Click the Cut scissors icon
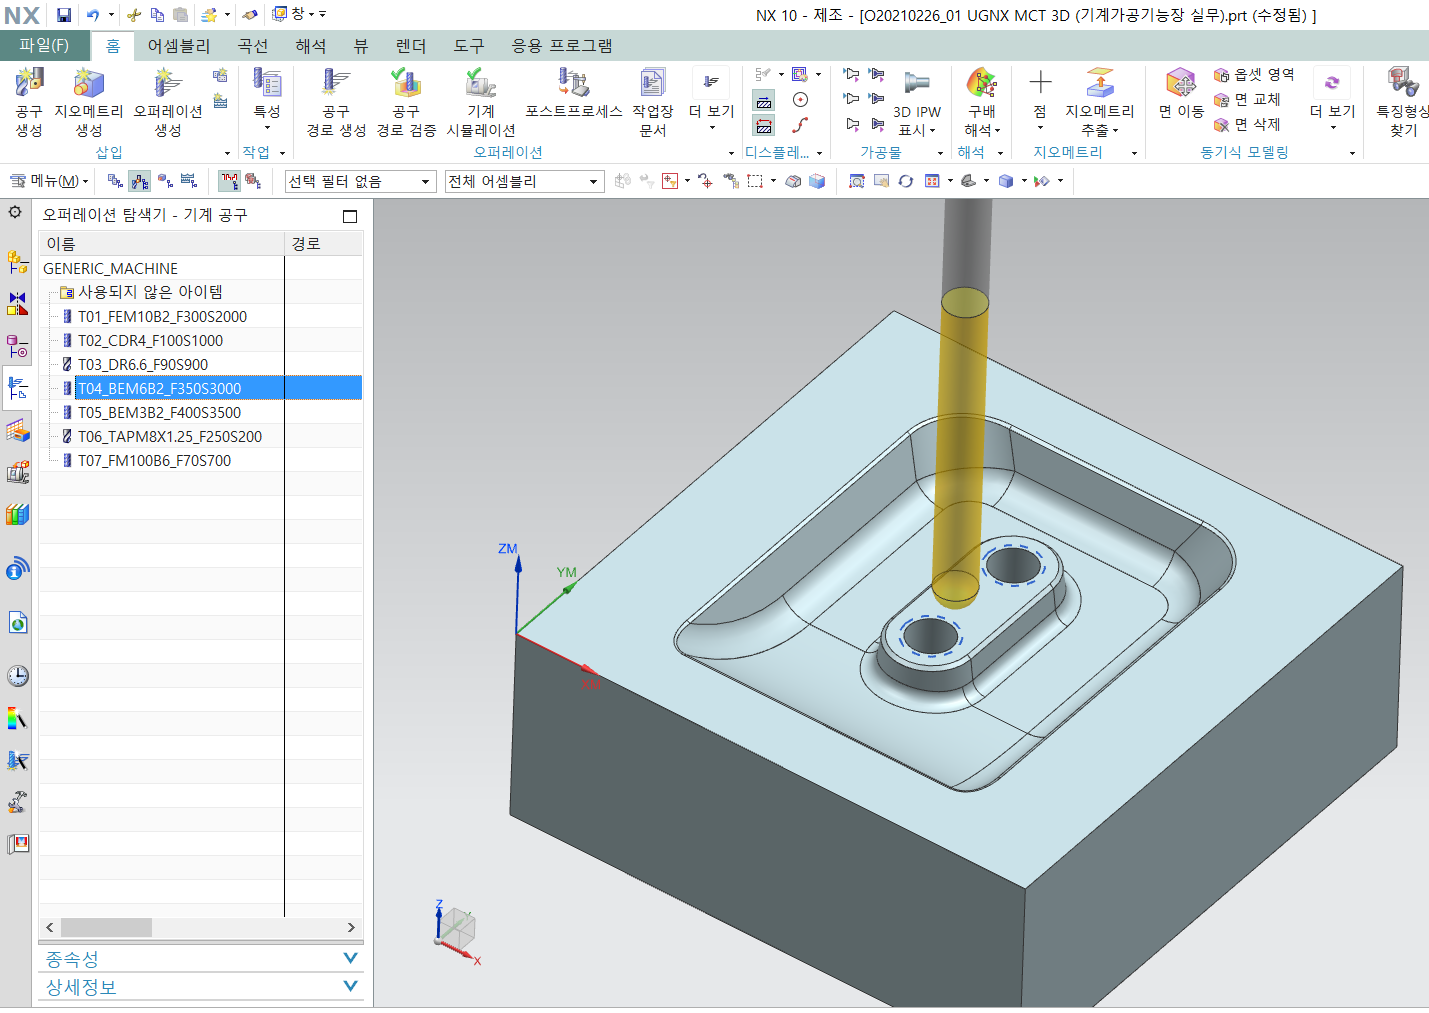 click(x=135, y=15)
